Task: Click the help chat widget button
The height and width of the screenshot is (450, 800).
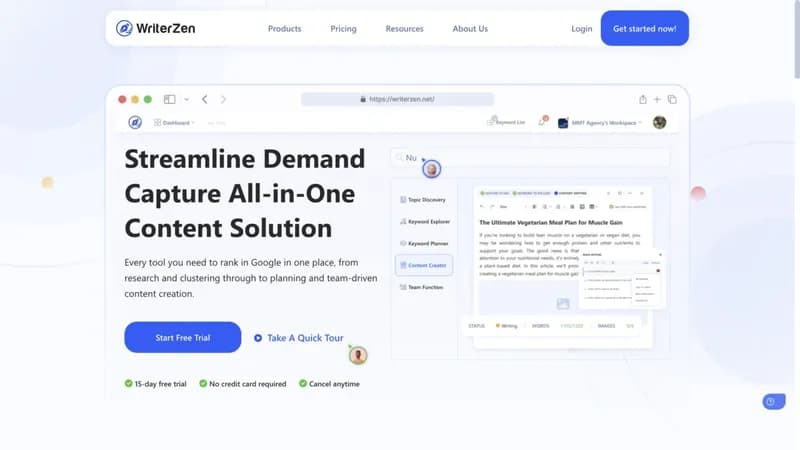Action: coord(774,402)
